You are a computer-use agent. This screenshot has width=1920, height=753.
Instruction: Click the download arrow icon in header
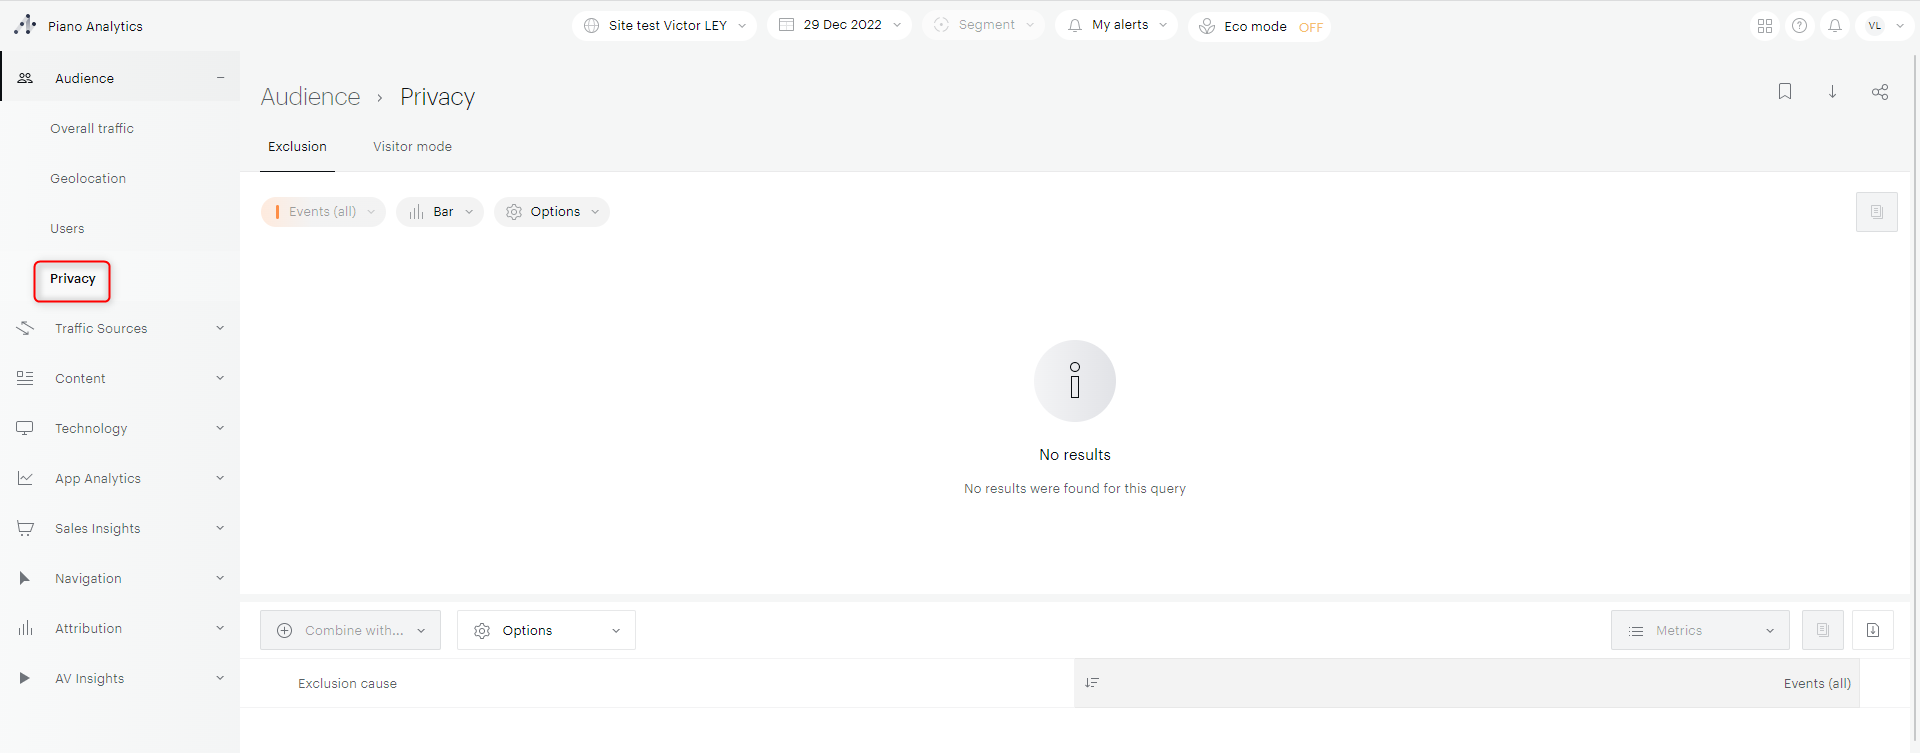coord(1832,92)
